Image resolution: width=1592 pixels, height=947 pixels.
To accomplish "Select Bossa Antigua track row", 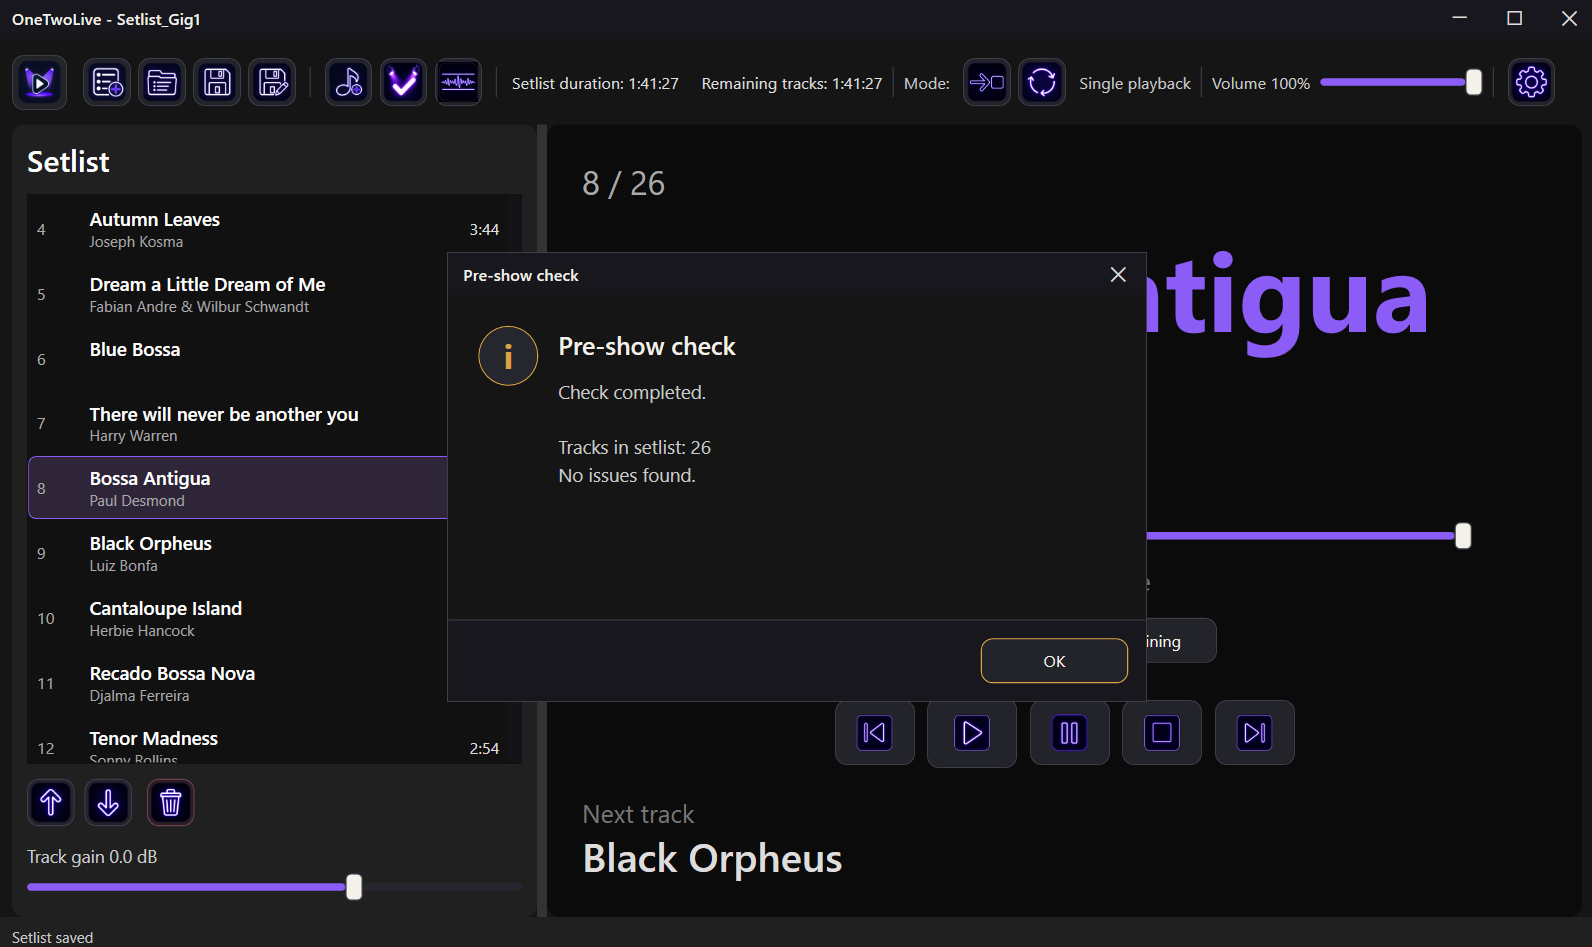I will [x=238, y=488].
